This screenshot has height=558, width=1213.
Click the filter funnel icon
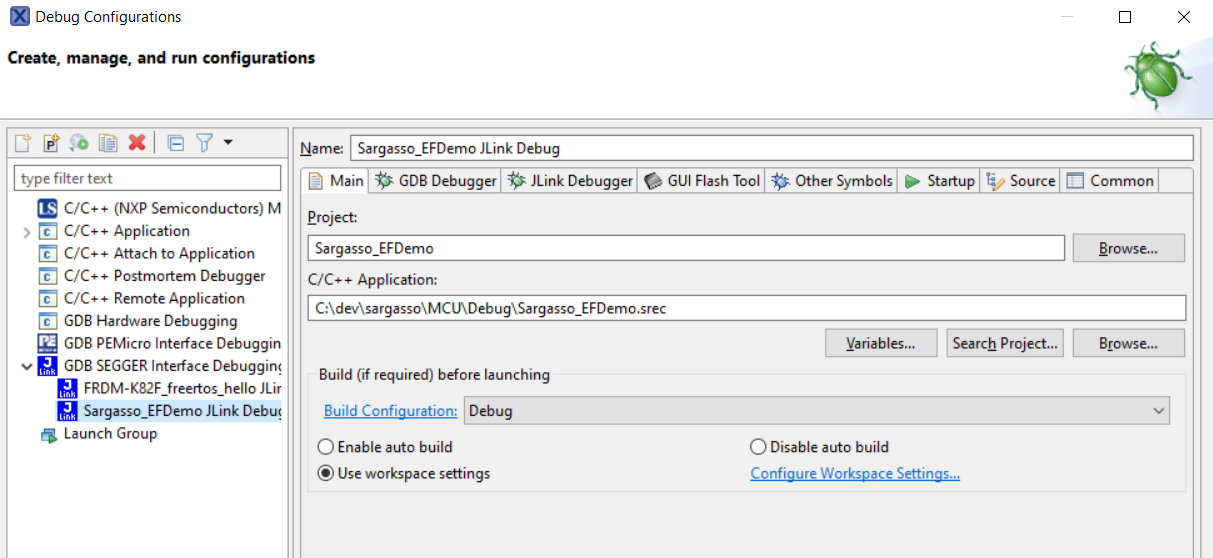tap(204, 143)
